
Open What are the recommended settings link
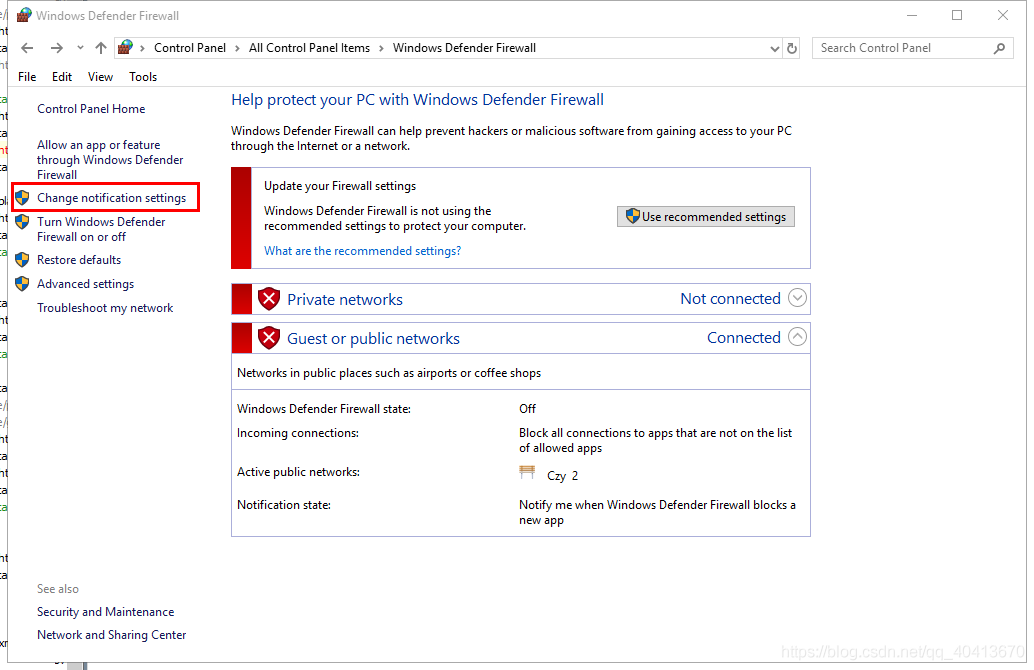point(362,251)
